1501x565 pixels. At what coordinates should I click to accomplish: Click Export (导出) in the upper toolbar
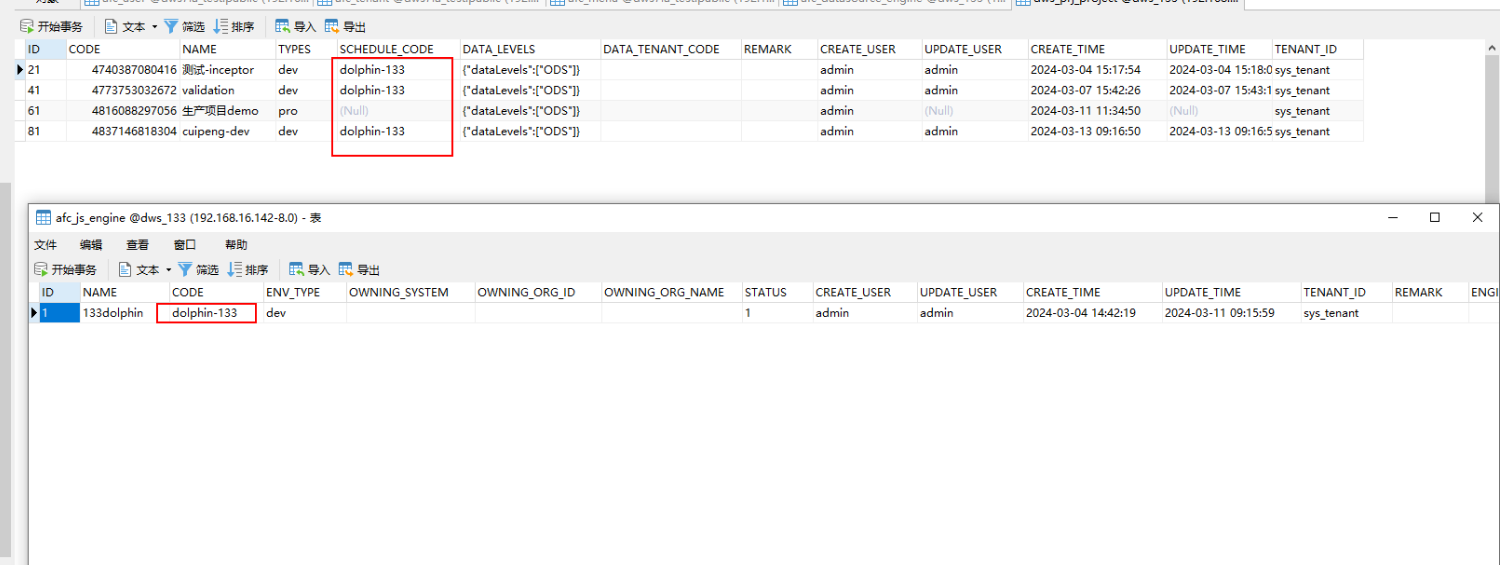345,27
